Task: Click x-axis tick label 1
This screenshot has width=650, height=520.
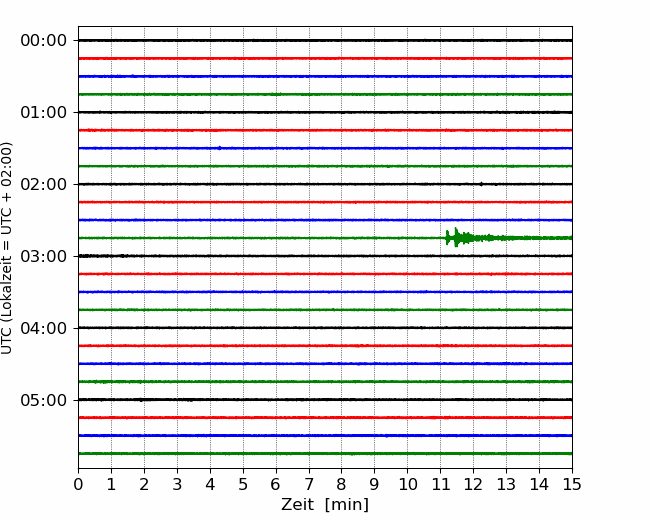Action: 111,484
